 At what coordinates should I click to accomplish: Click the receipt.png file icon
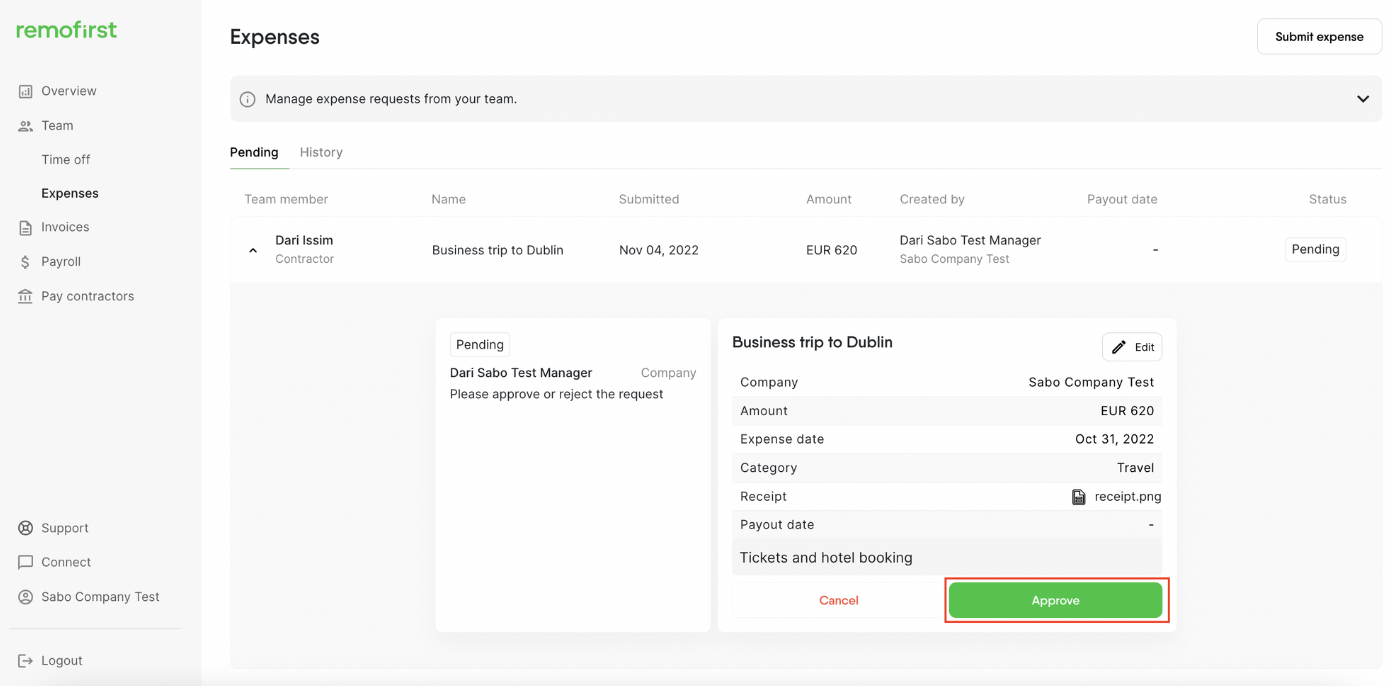pyautogui.click(x=1078, y=497)
